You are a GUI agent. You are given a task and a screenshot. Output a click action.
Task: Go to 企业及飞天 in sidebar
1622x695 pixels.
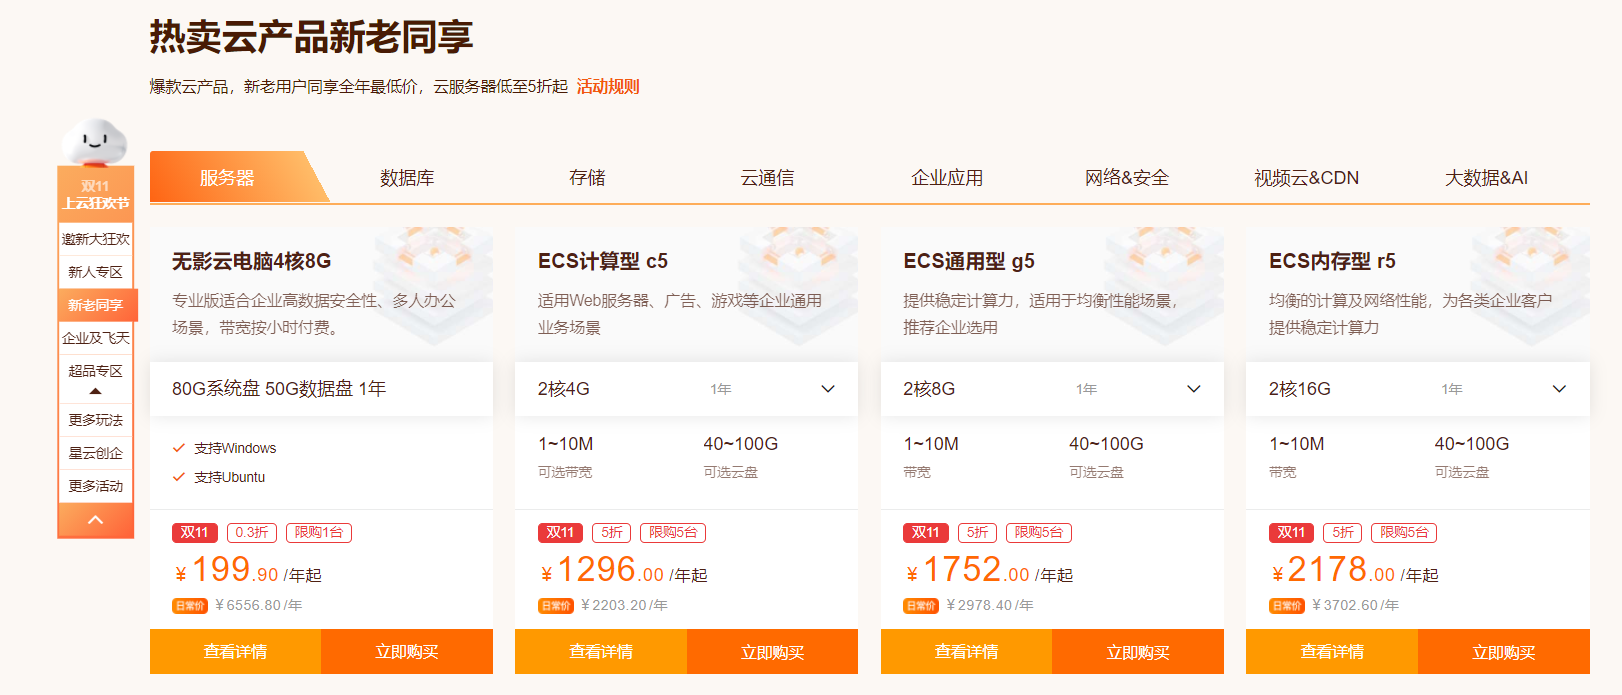[x=96, y=338]
